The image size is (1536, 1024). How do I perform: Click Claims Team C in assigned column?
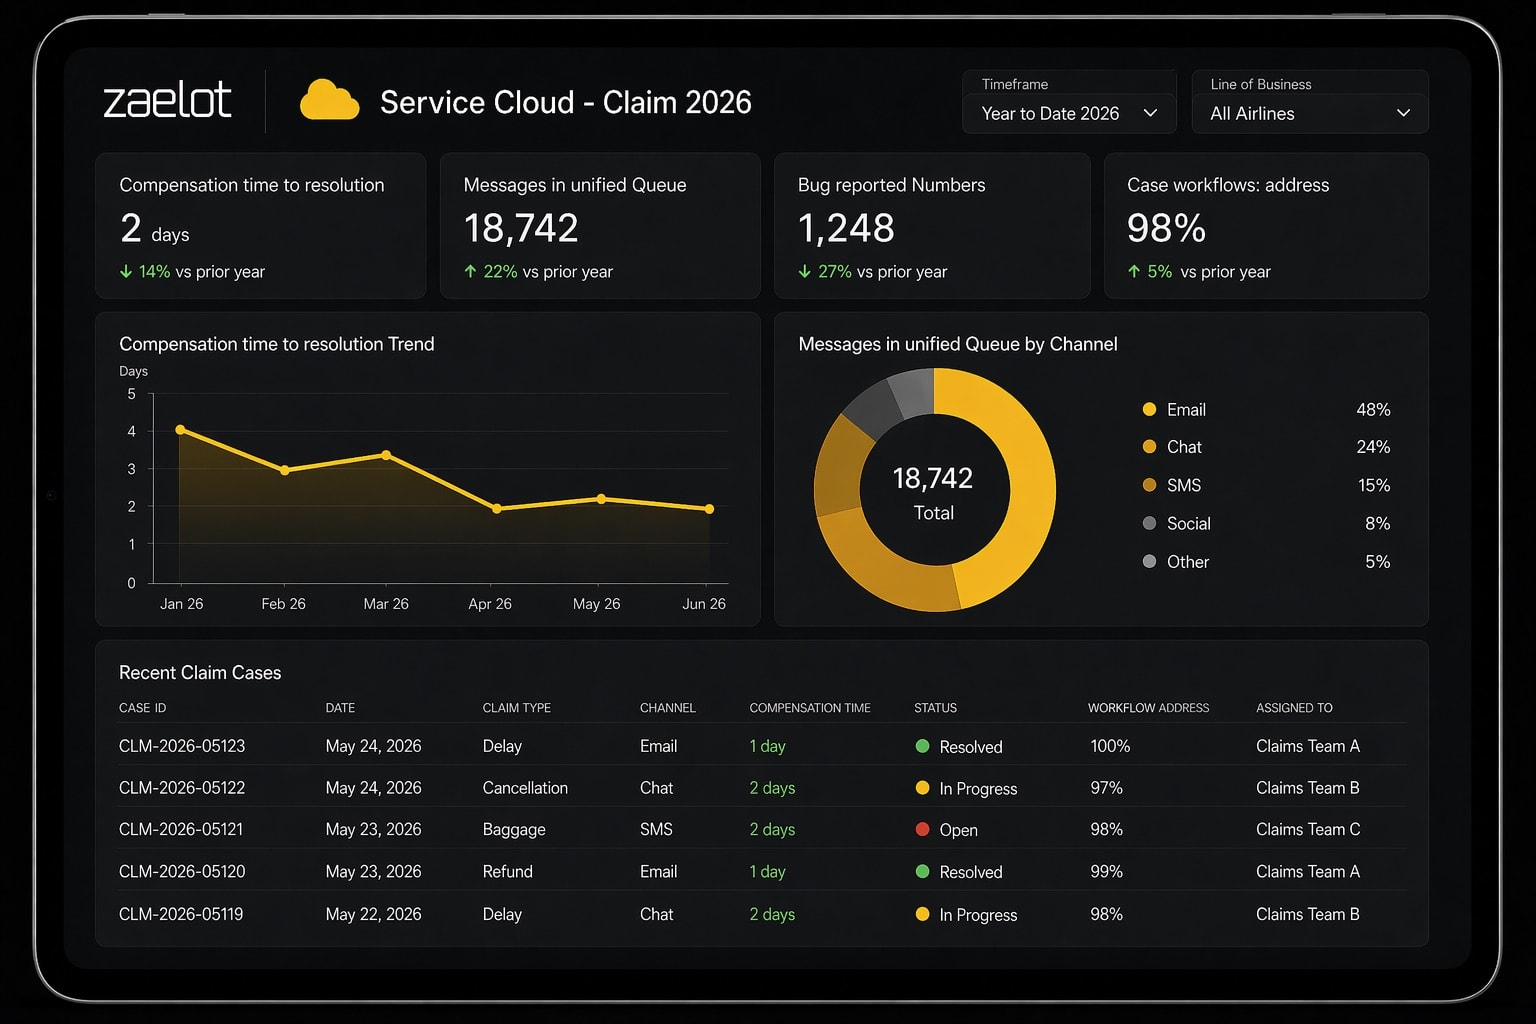click(x=1308, y=829)
